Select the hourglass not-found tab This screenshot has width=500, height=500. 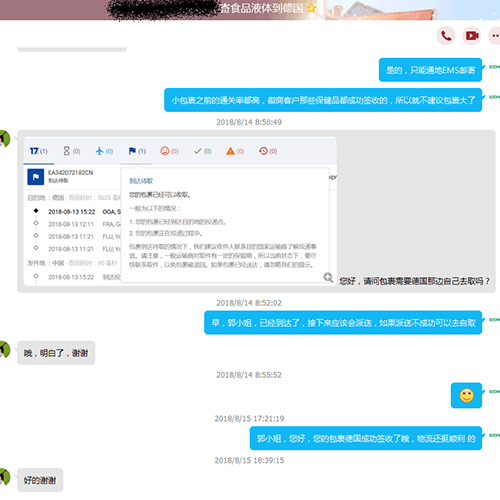click(72, 151)
